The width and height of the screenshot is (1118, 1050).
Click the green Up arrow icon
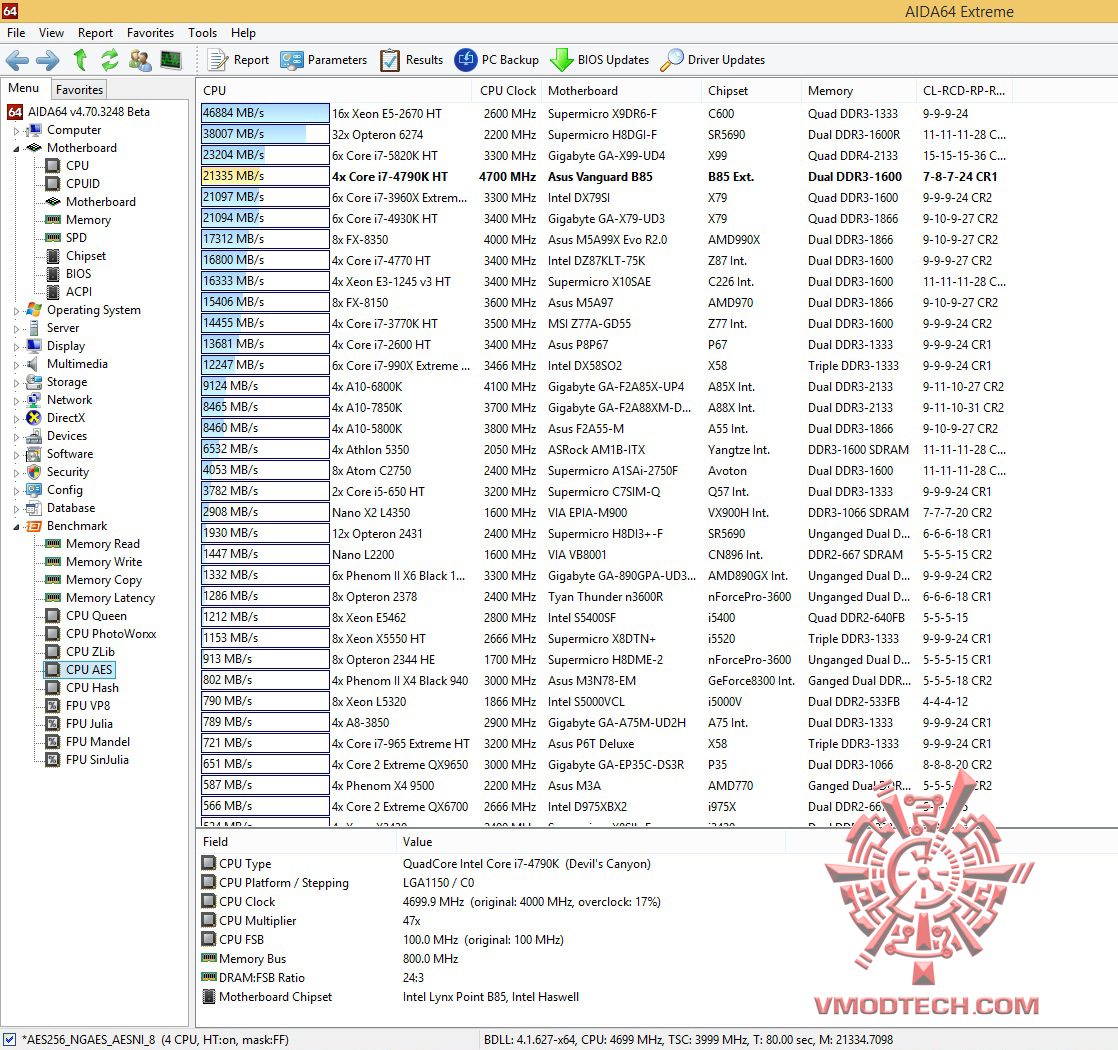80,60
